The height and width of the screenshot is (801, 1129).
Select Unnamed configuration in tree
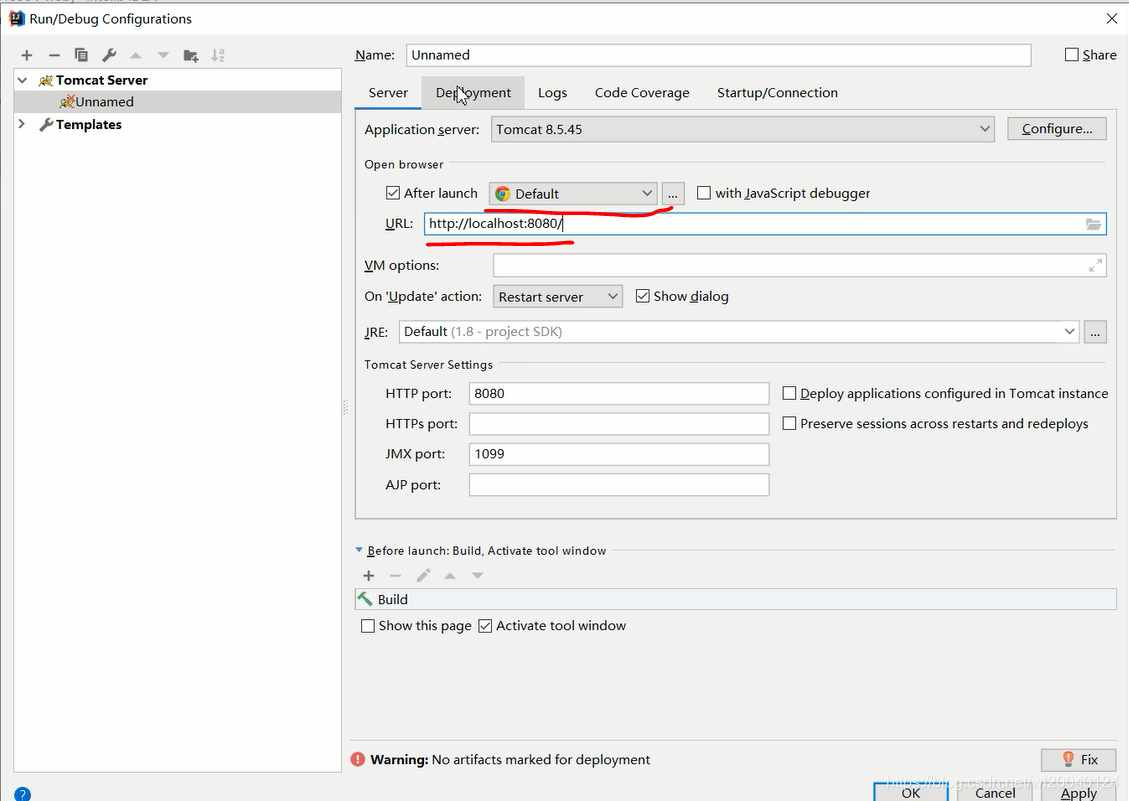coord(177,102)
